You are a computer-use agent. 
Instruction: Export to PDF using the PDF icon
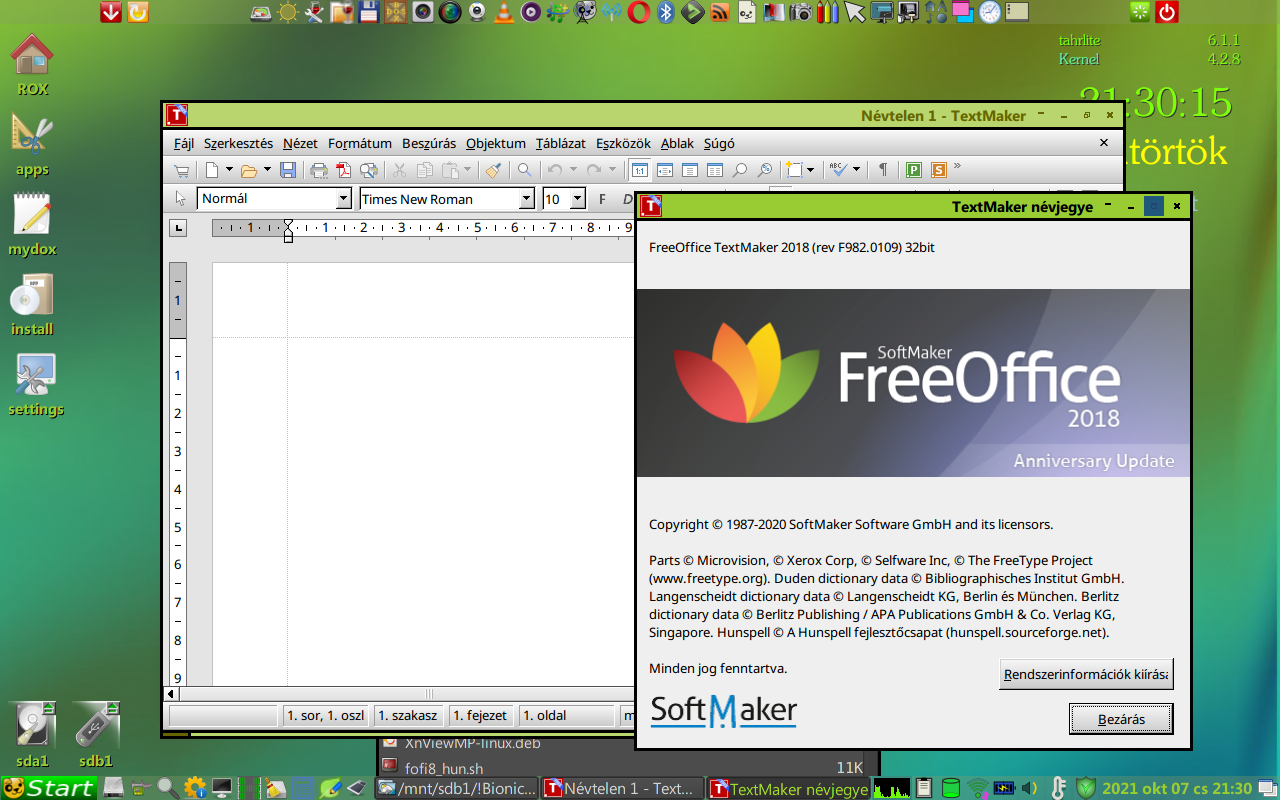[344, 170]
